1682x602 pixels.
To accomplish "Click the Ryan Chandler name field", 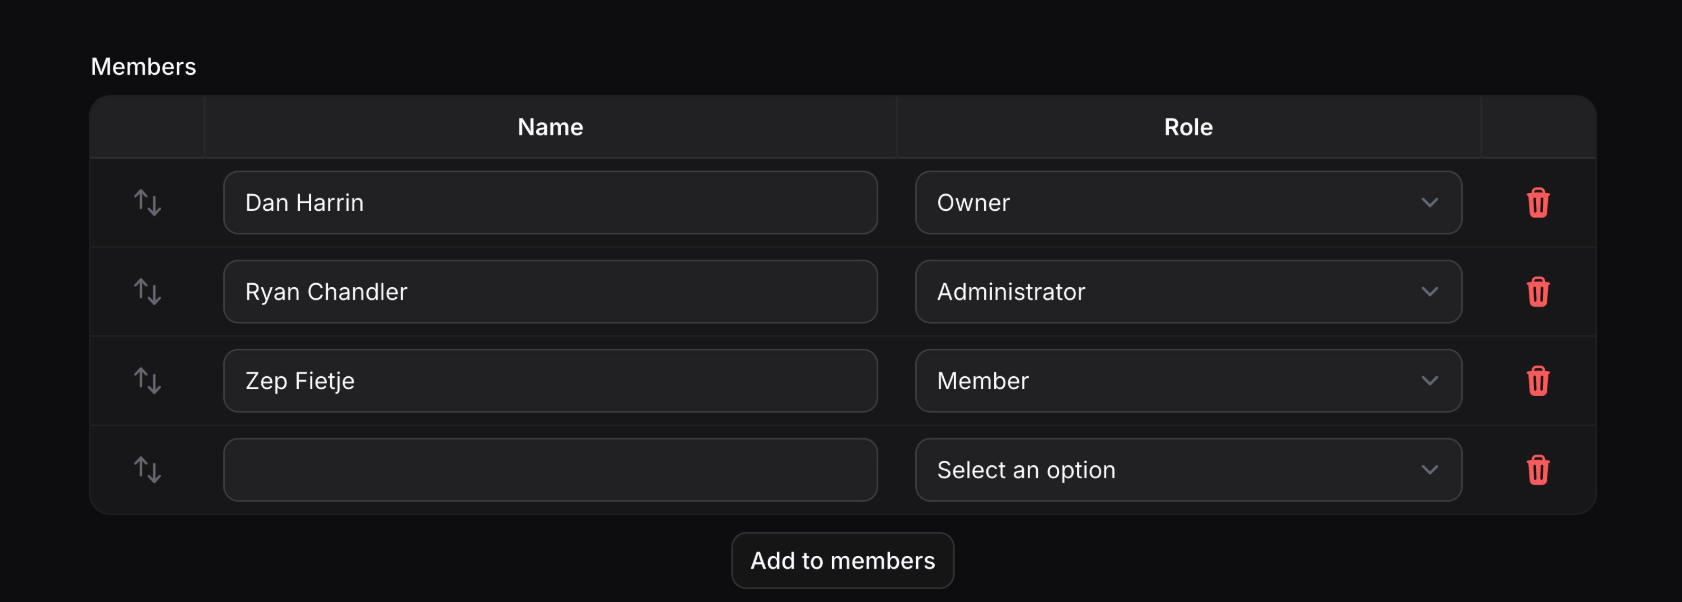I will (x=550, y=292).
